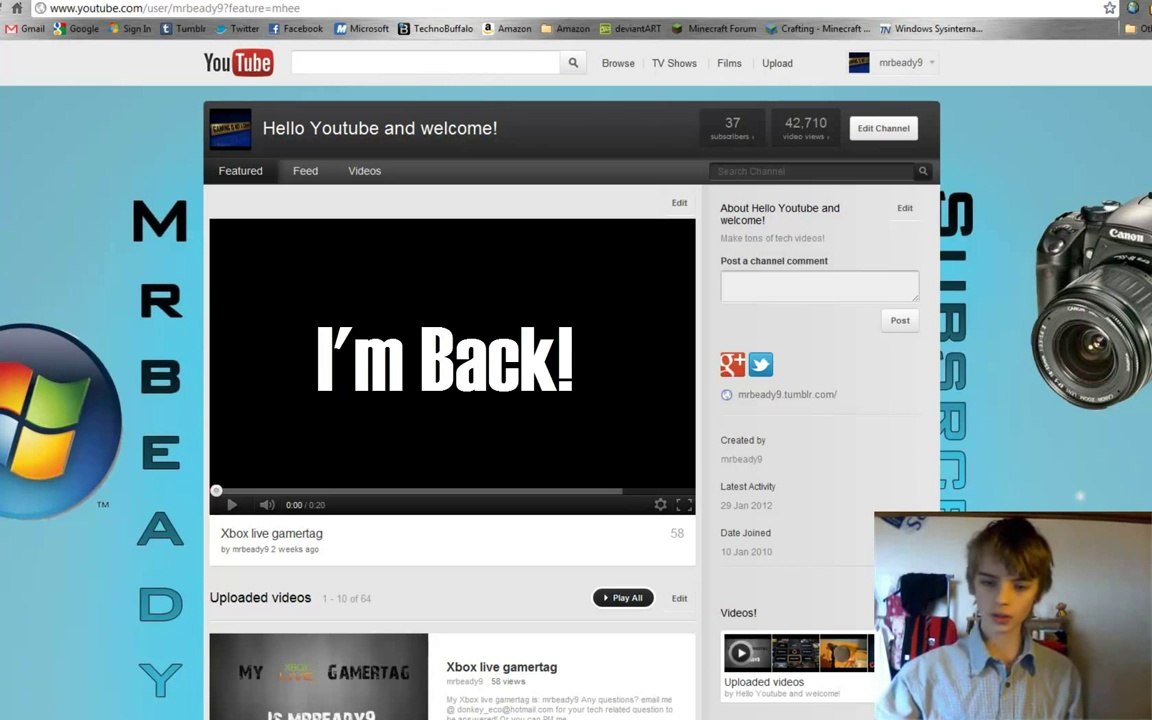
Task: Open the Minecraft Forum bookmark
Action: coord(714,29)
